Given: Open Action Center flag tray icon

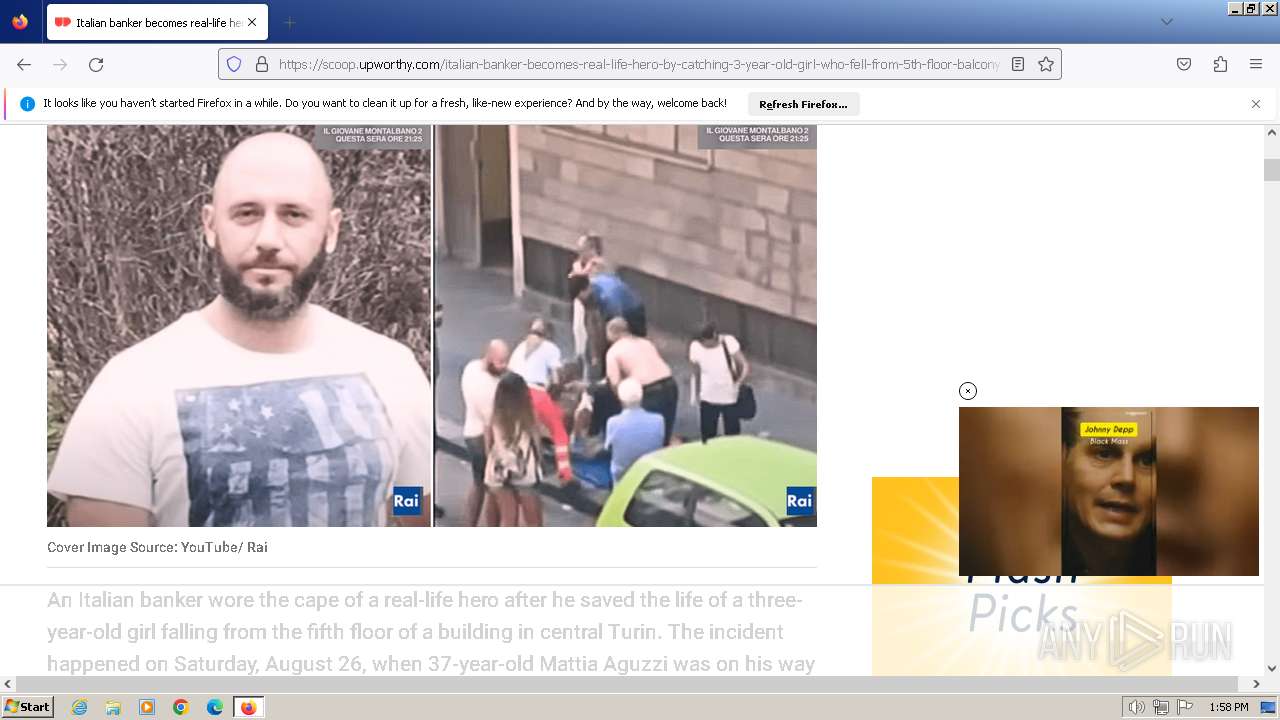Looking at the screenshot, I should point(1184,707).
